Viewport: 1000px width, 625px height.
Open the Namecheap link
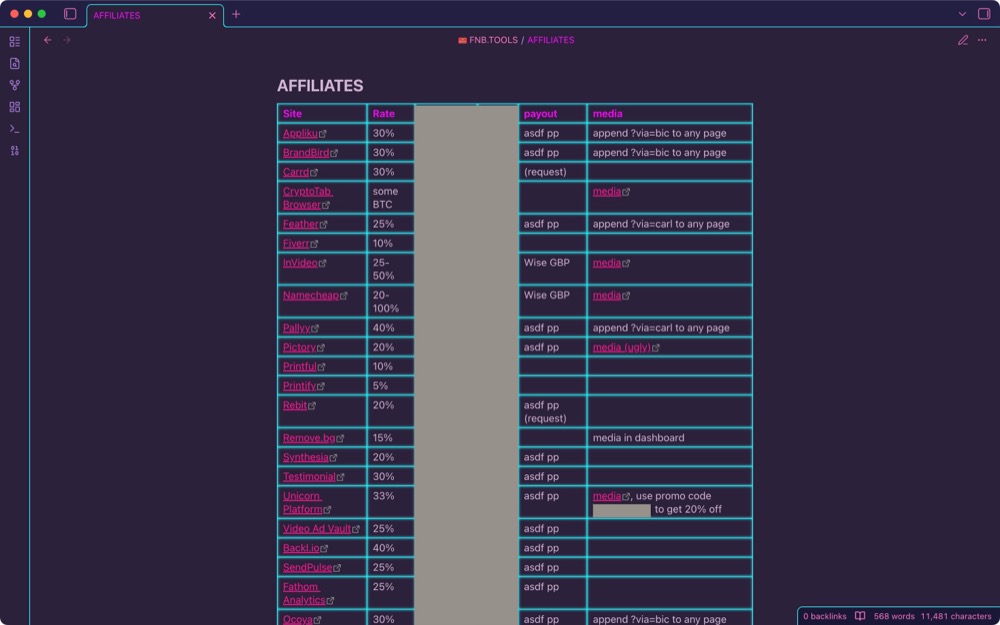point(311,295)
